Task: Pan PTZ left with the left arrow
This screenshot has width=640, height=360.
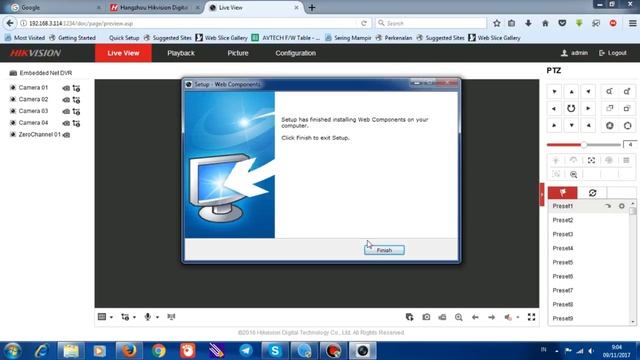Action: (554, 109)
